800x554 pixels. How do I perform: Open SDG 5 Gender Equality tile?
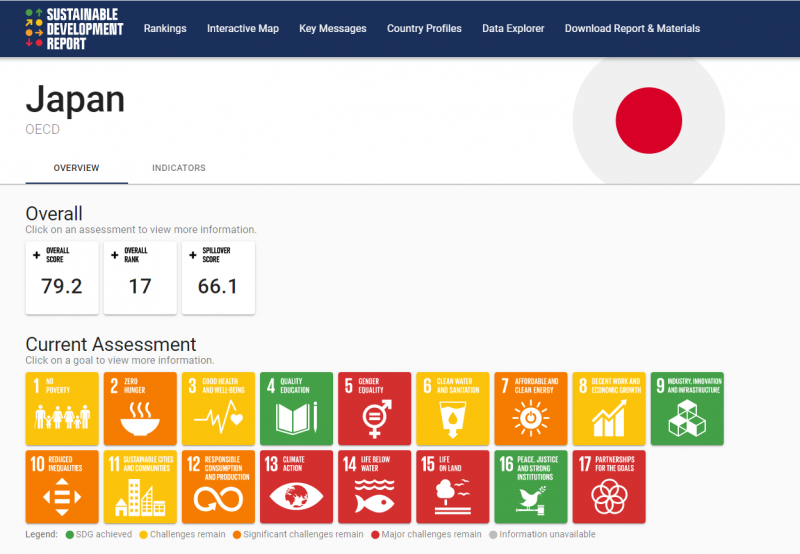point(374,409)
